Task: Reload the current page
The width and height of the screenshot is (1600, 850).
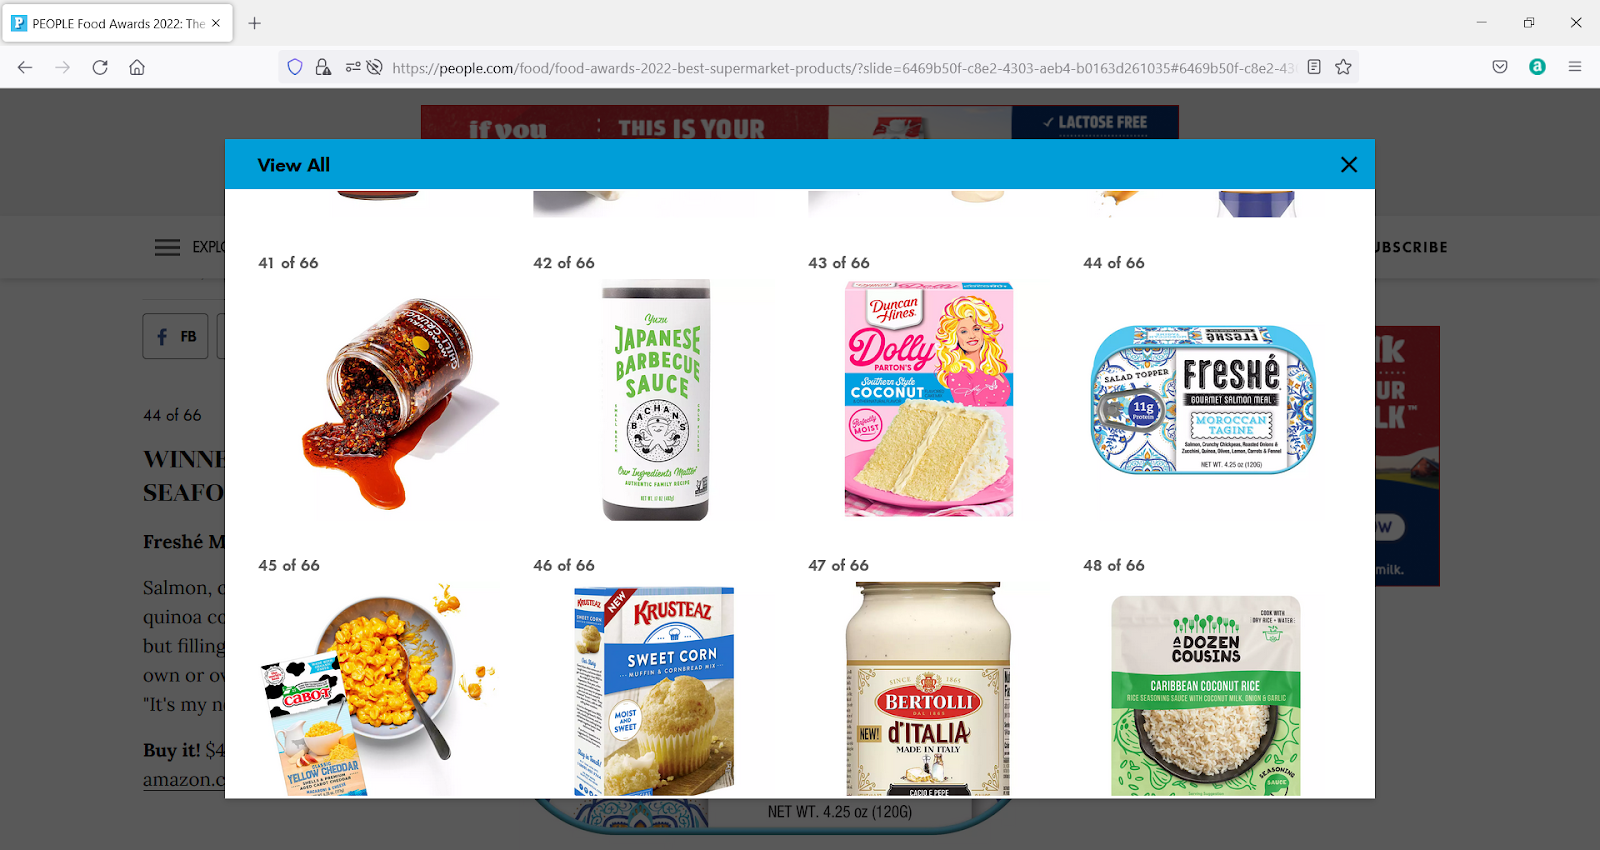Action: tap(100, 67)
